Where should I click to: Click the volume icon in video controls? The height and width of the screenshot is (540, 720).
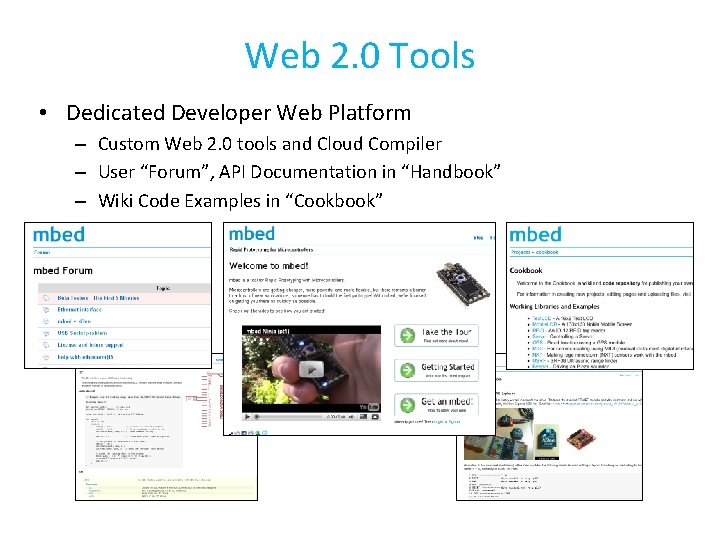pyautogui.click(x=351, y=417)
